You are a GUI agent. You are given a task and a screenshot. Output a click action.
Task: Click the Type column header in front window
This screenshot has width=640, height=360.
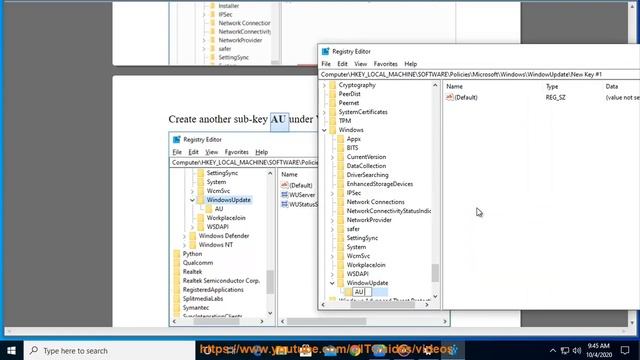pyautogui.click(x=552, y=87)
